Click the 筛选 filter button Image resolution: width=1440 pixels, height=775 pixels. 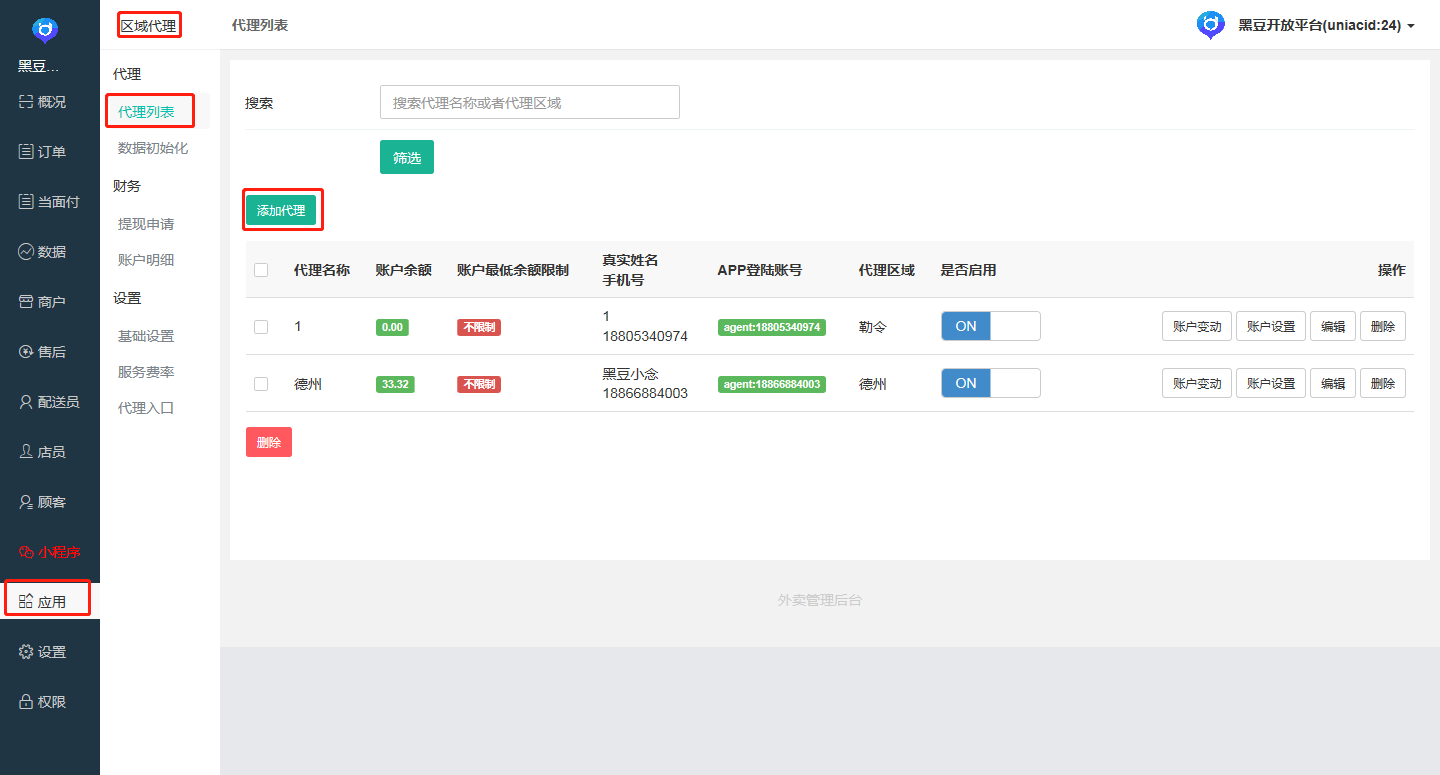coord(407,157)
